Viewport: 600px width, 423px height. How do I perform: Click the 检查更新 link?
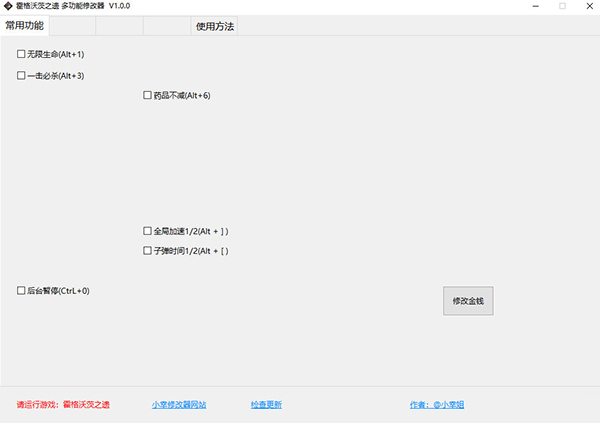coord(266,405)
